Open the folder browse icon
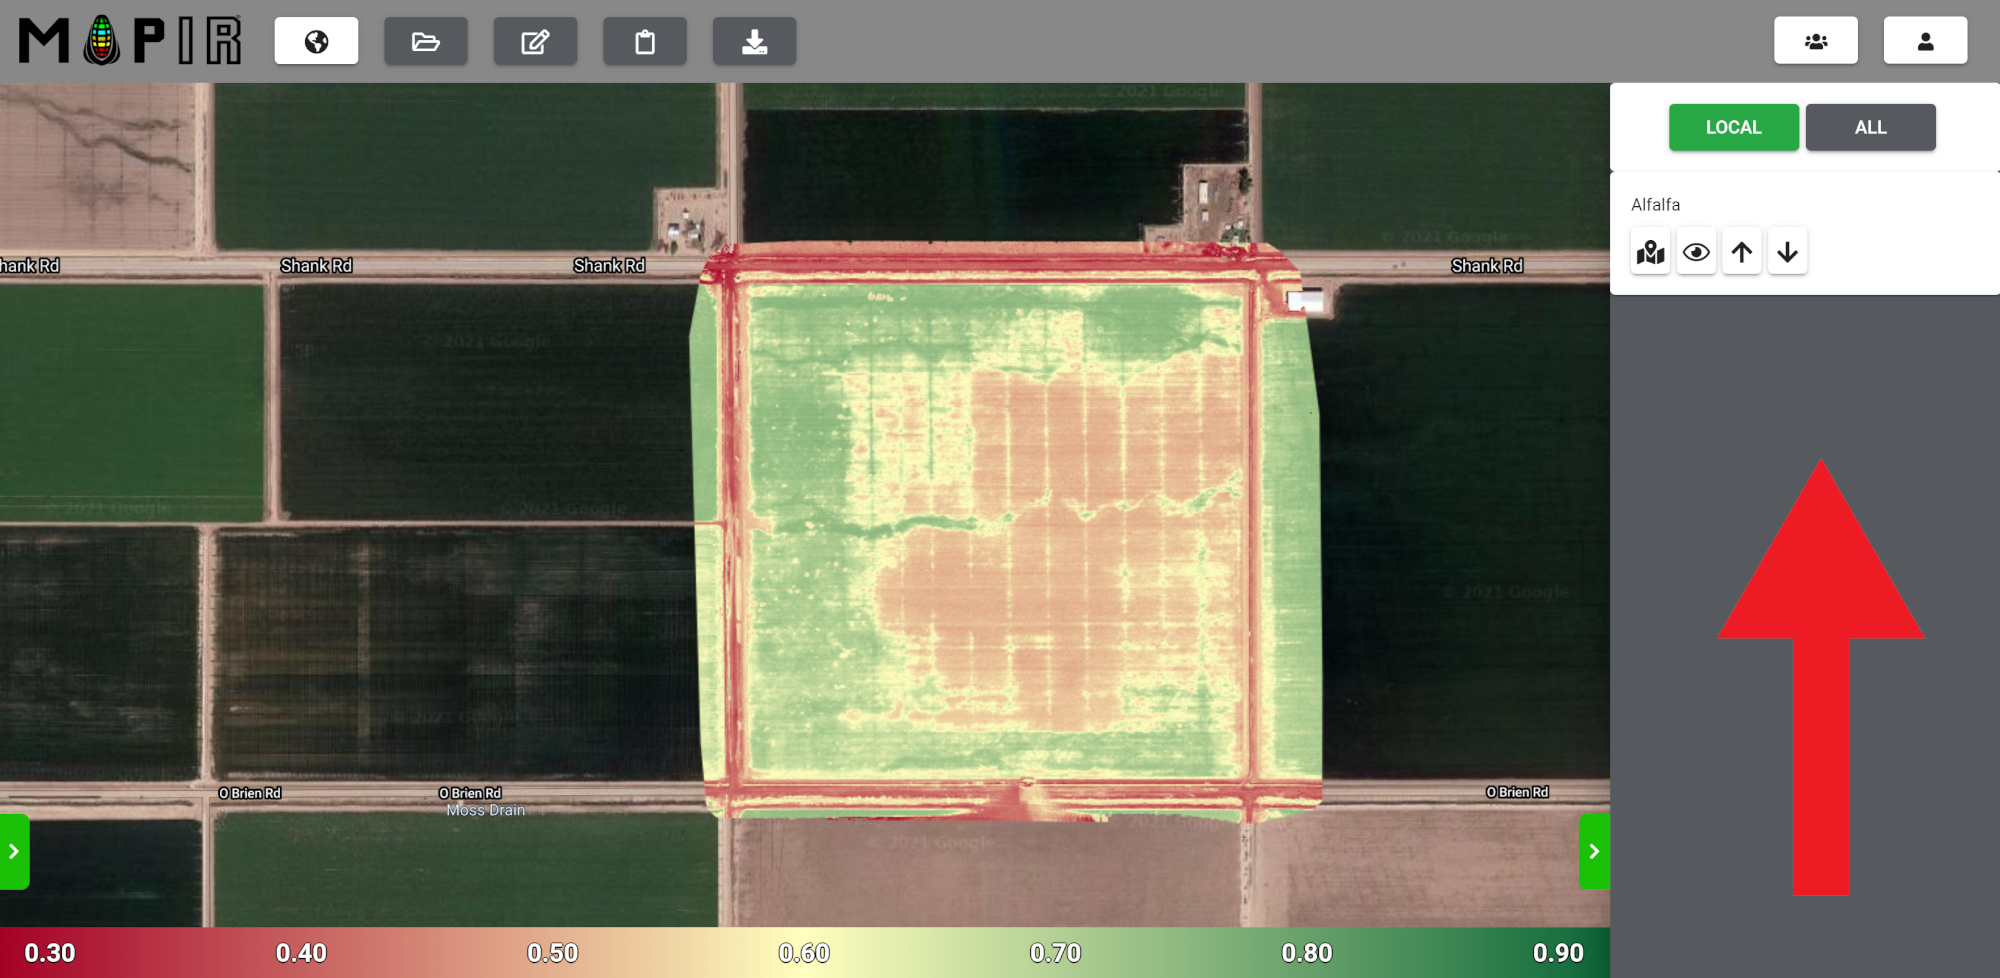Image resolution: width=2000 pixels, height=978 pixels. (x=425, y=41)
